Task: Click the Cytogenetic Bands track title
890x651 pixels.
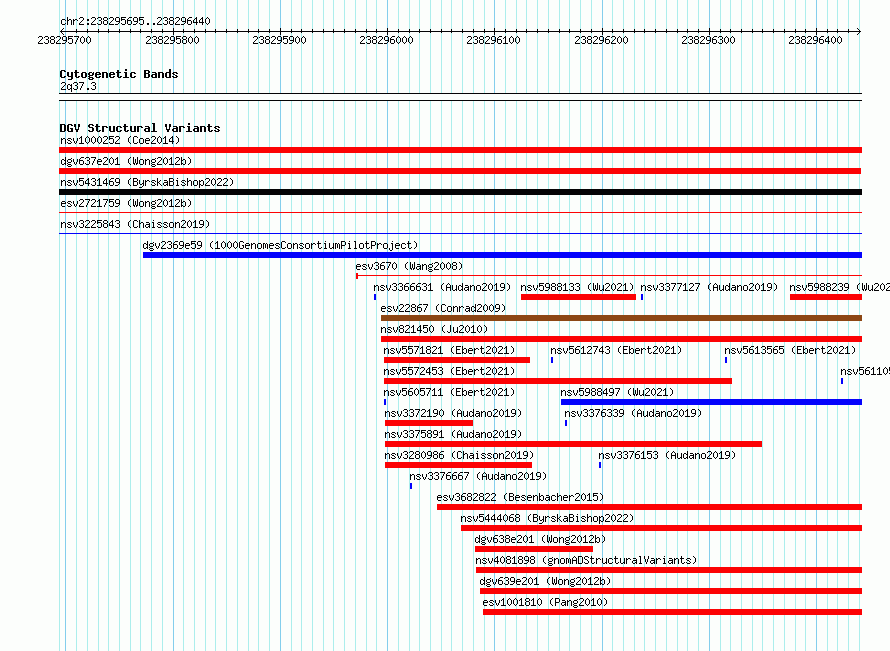Action: 119,74
